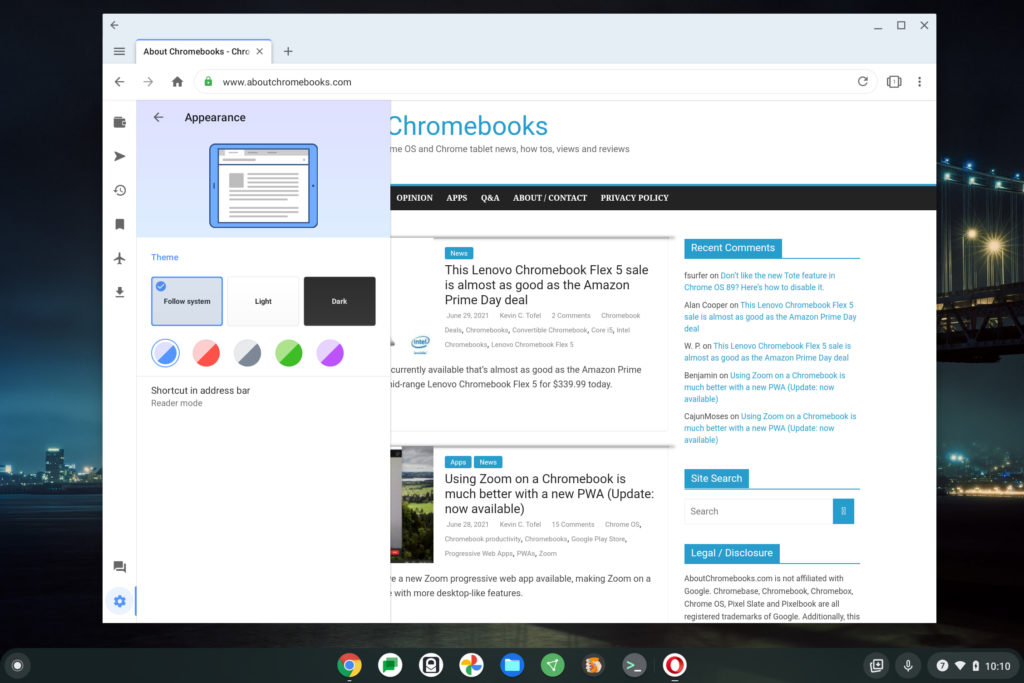The image size is (1024, 683).
Task: Open the PRIVACY POLICY menu item
Action: click(x=635, y=198)
